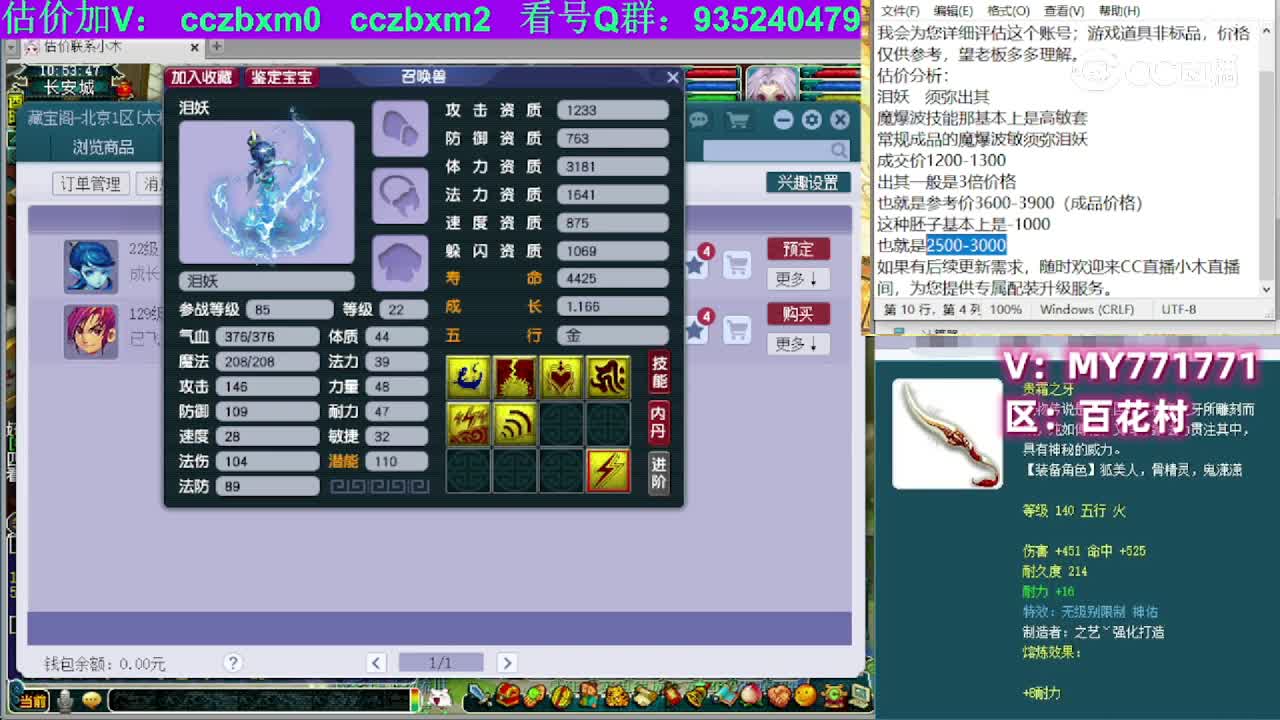Open the 浏览商品 tab
Viewport: 1280px width, 720px height.
point(103,147)
